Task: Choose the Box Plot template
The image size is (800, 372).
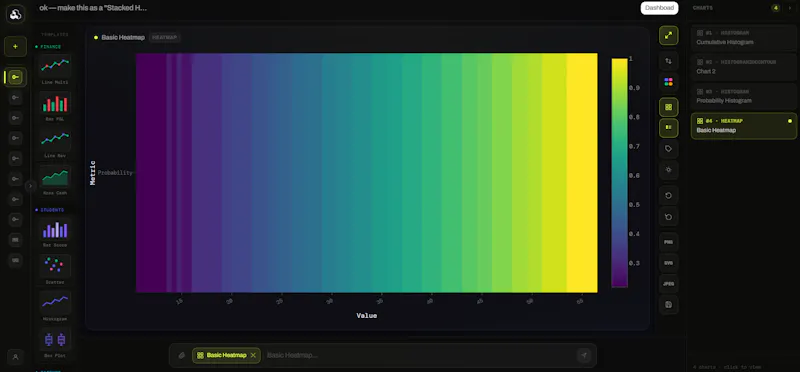Action: (55, 343)
